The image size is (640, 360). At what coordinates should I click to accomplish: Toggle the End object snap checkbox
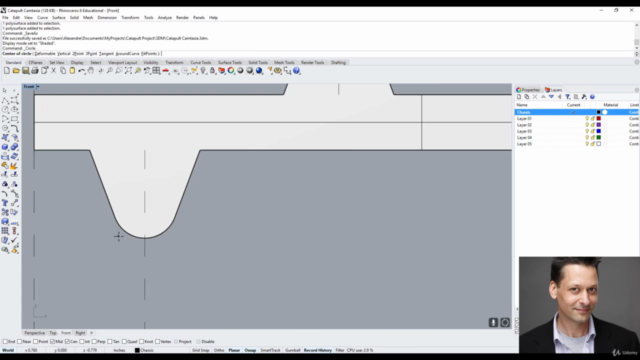[5, 342]
